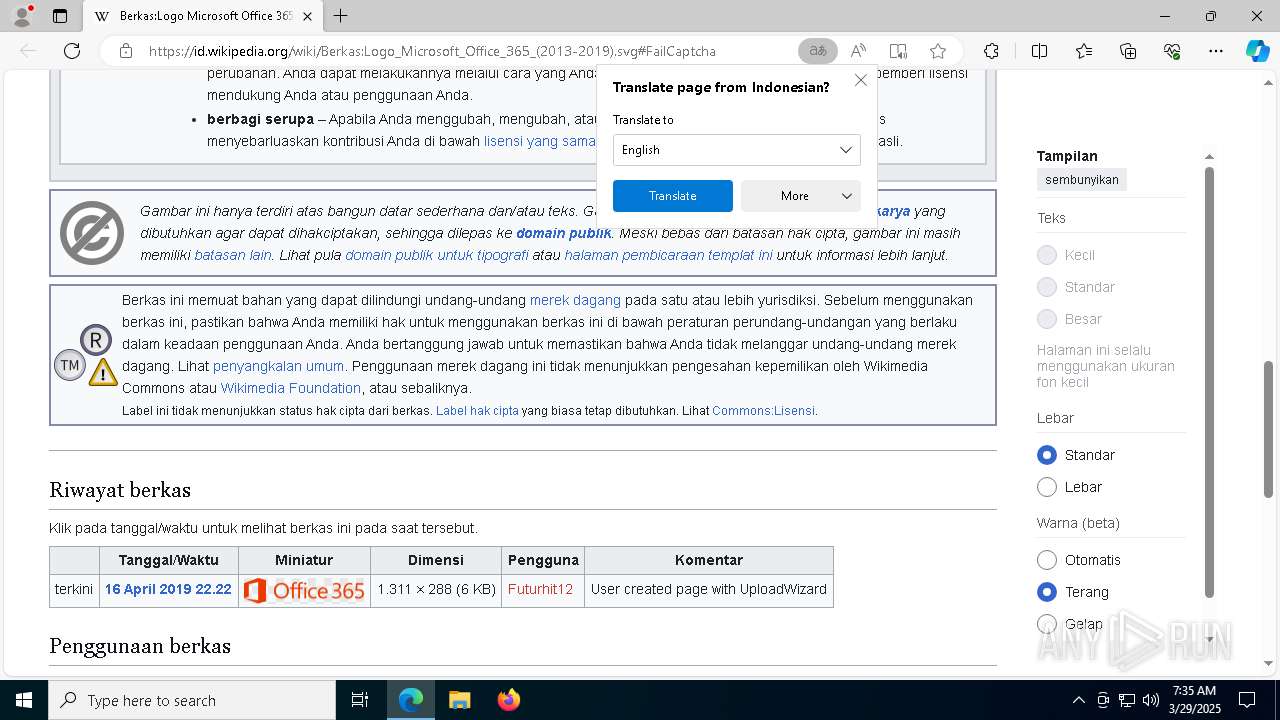The width and height of the screenshot is (1280, 720).
Task: Select the Besar text size radio
Action: [1047, 319]
